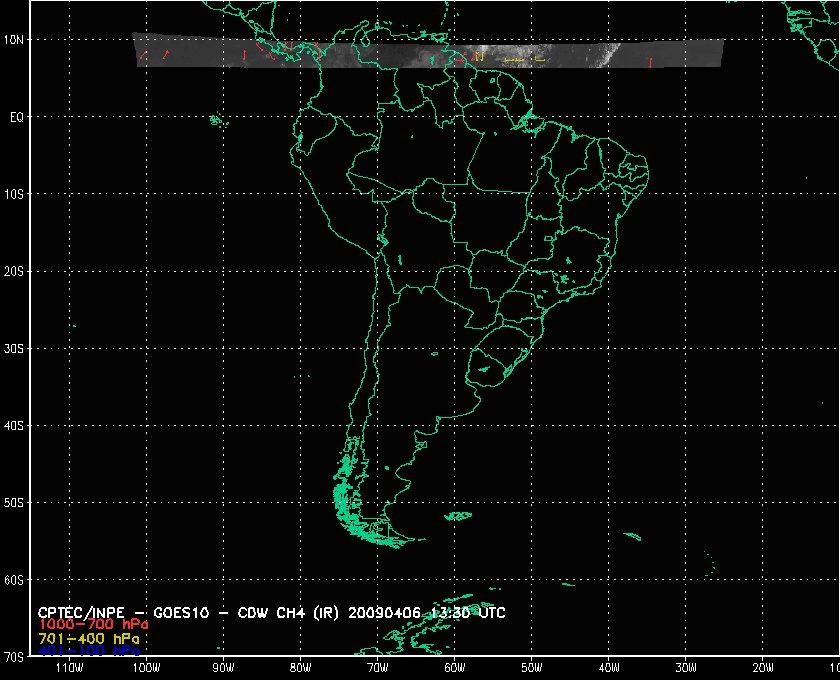Viewport: 840px width, 680px height.
Task: Select the EQ latitude label
Action: click(16, 117)
